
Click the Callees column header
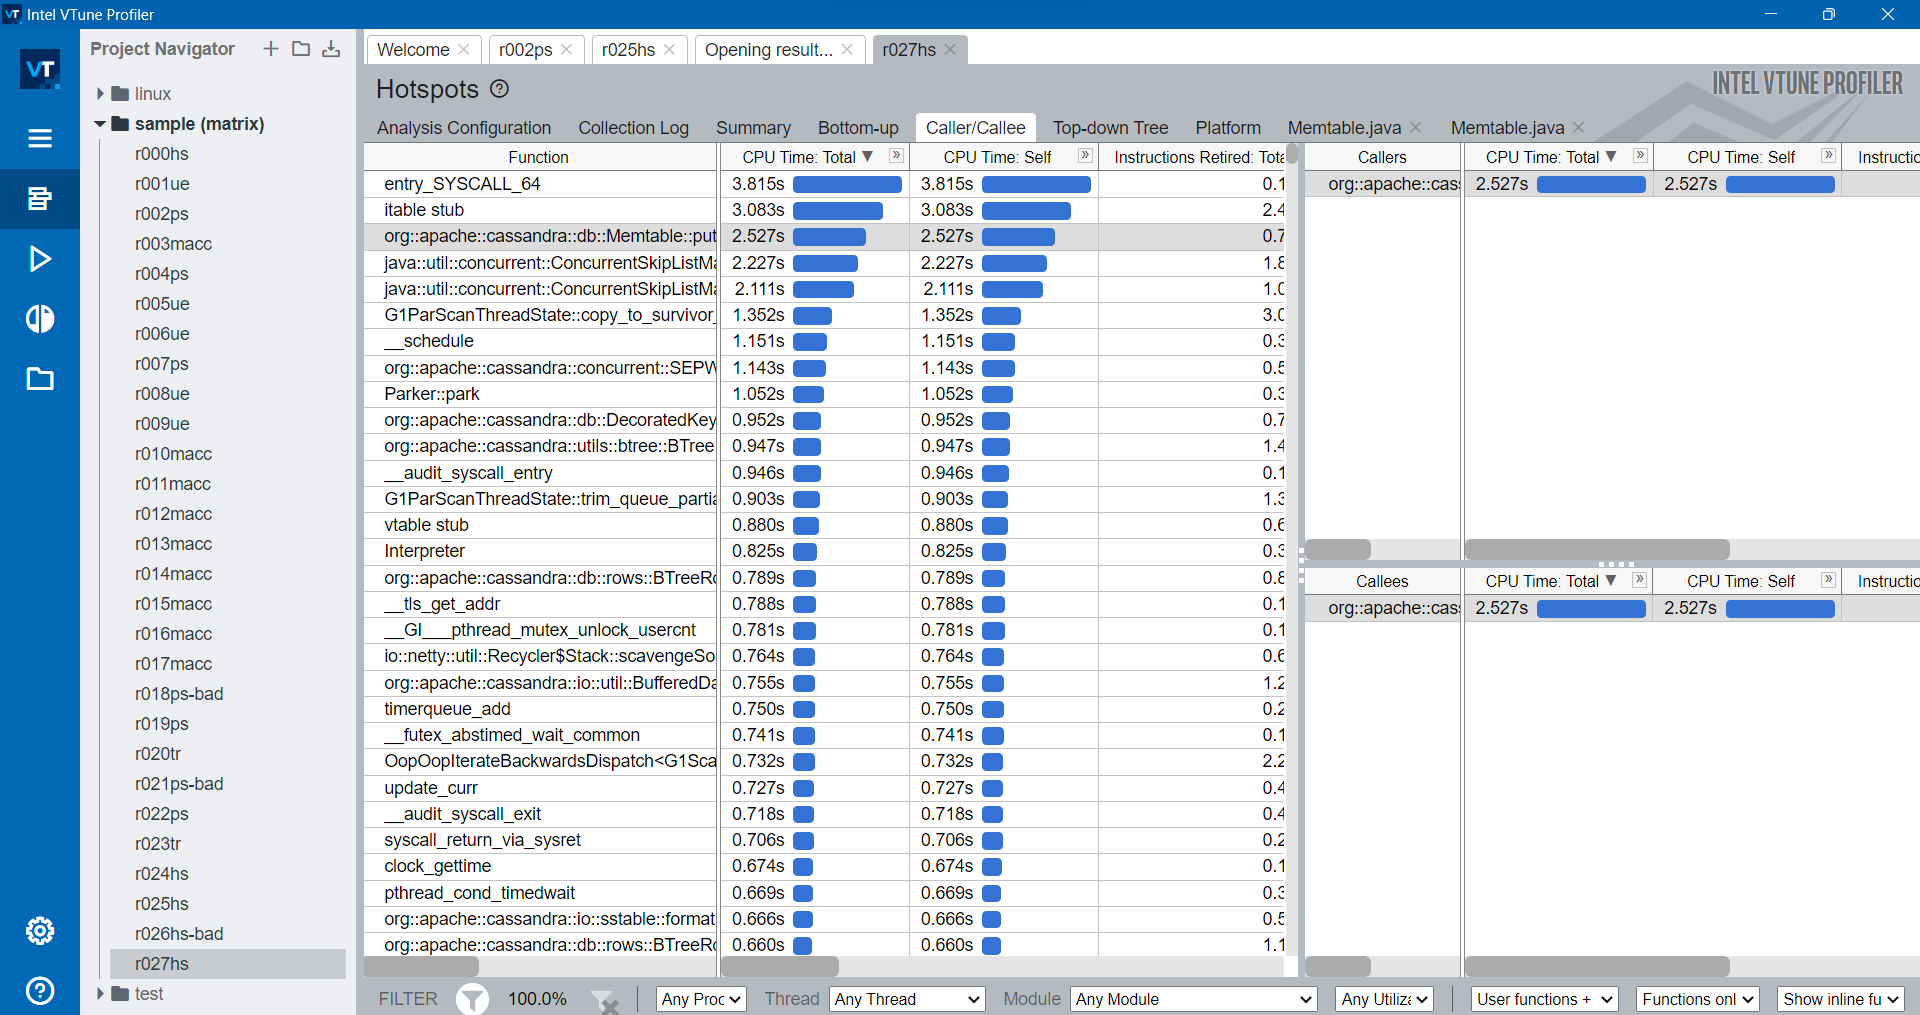tap(1382, 581)
